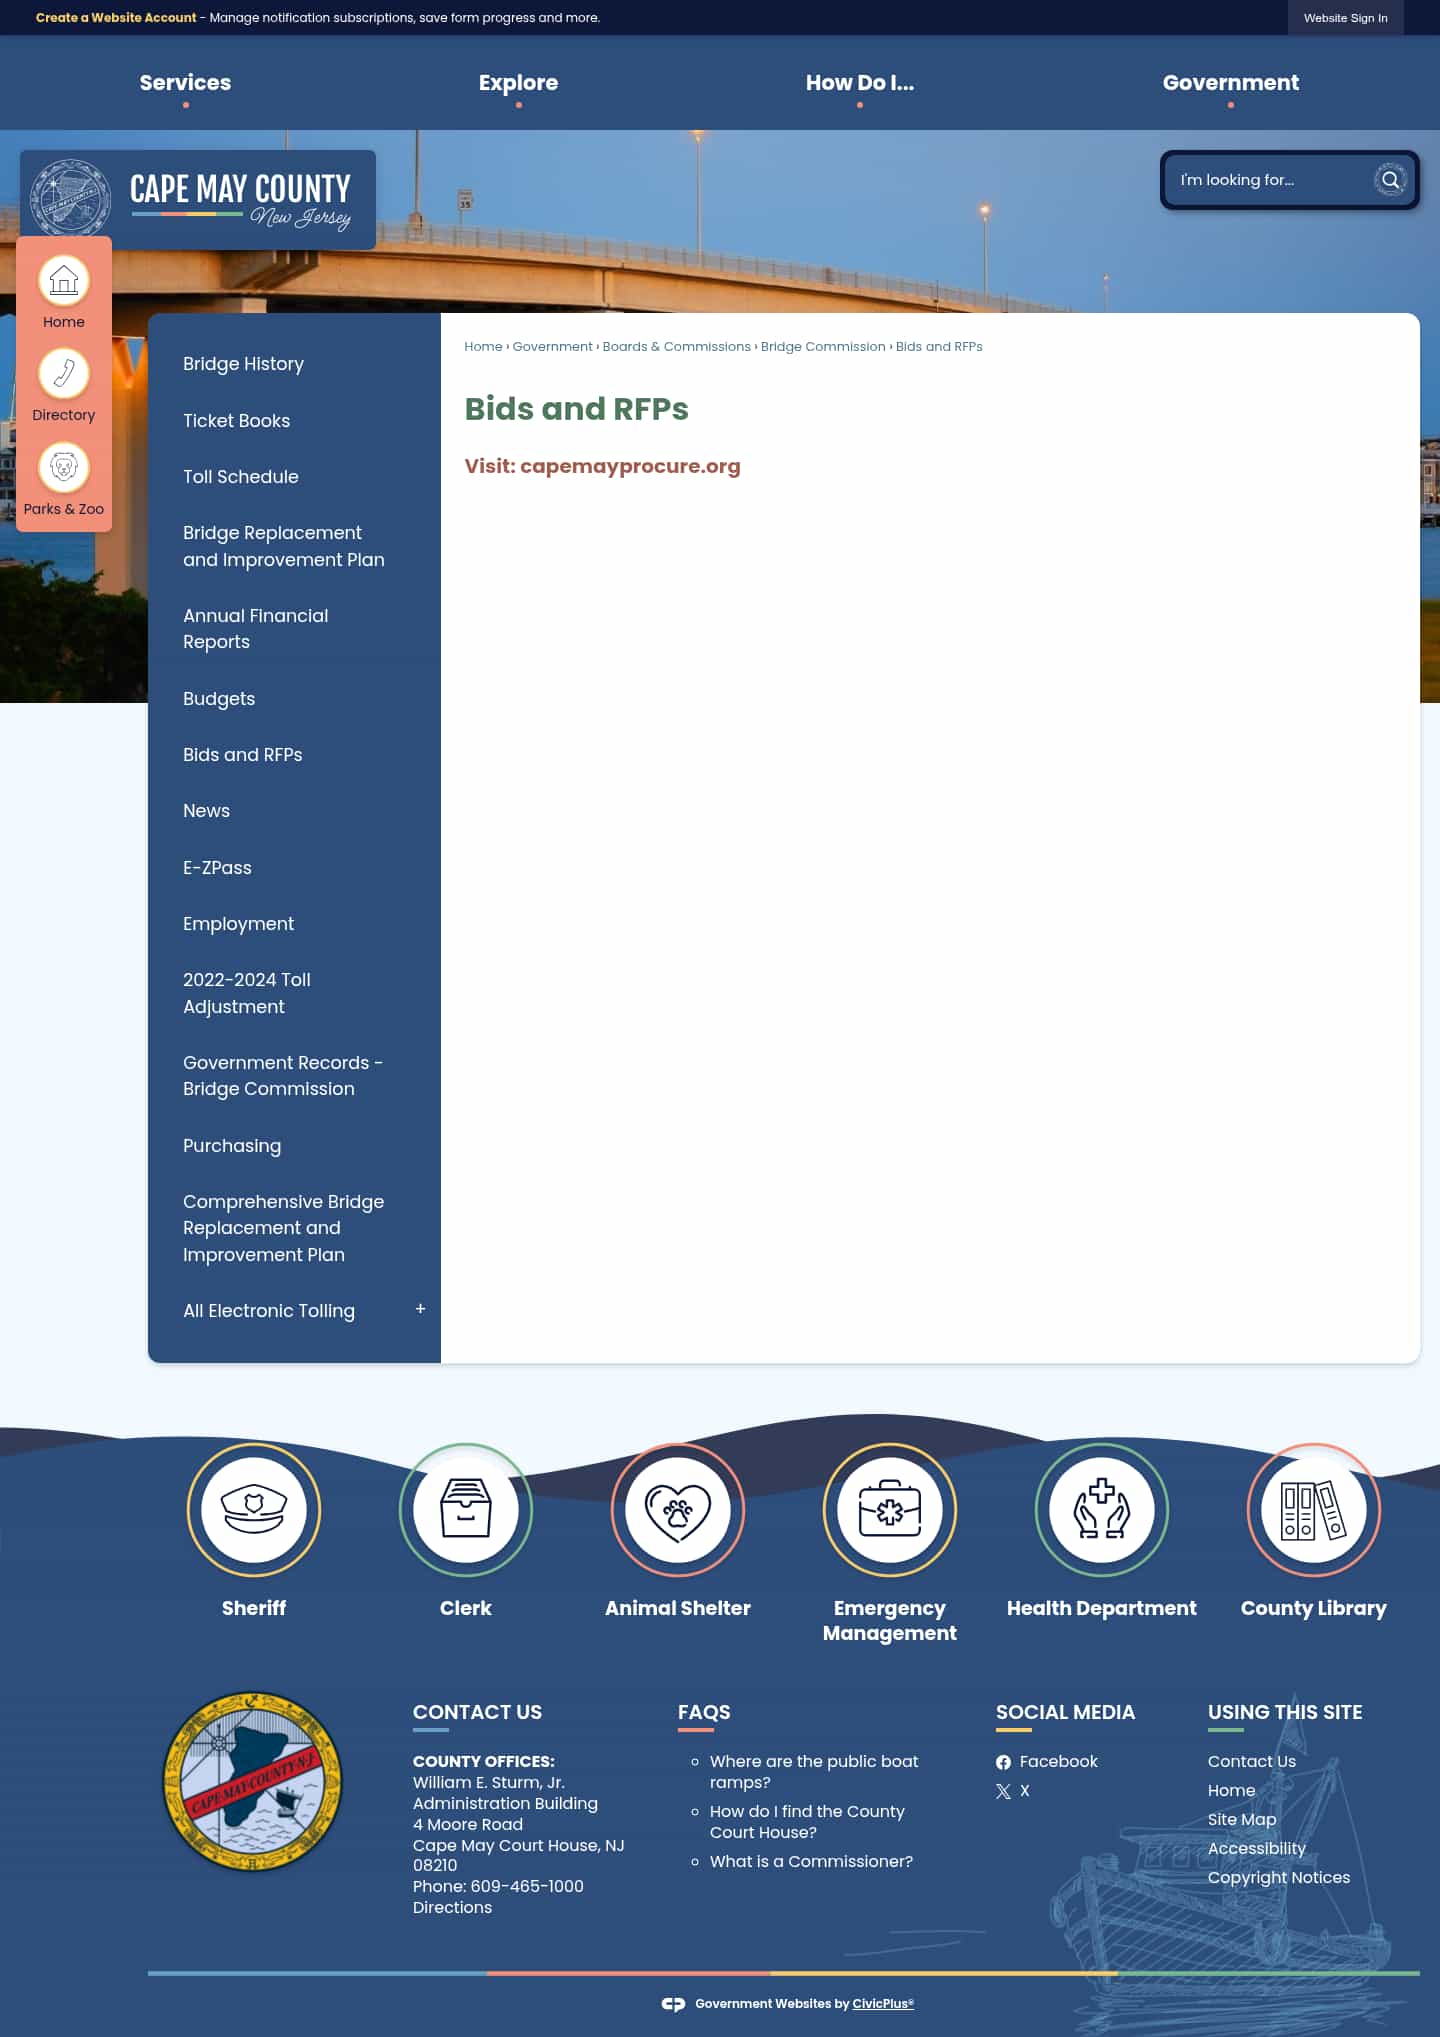This screenshot has width=1440, height=2037.
Task: Click the capemayprocure.org link
Action: pos(630,466)
